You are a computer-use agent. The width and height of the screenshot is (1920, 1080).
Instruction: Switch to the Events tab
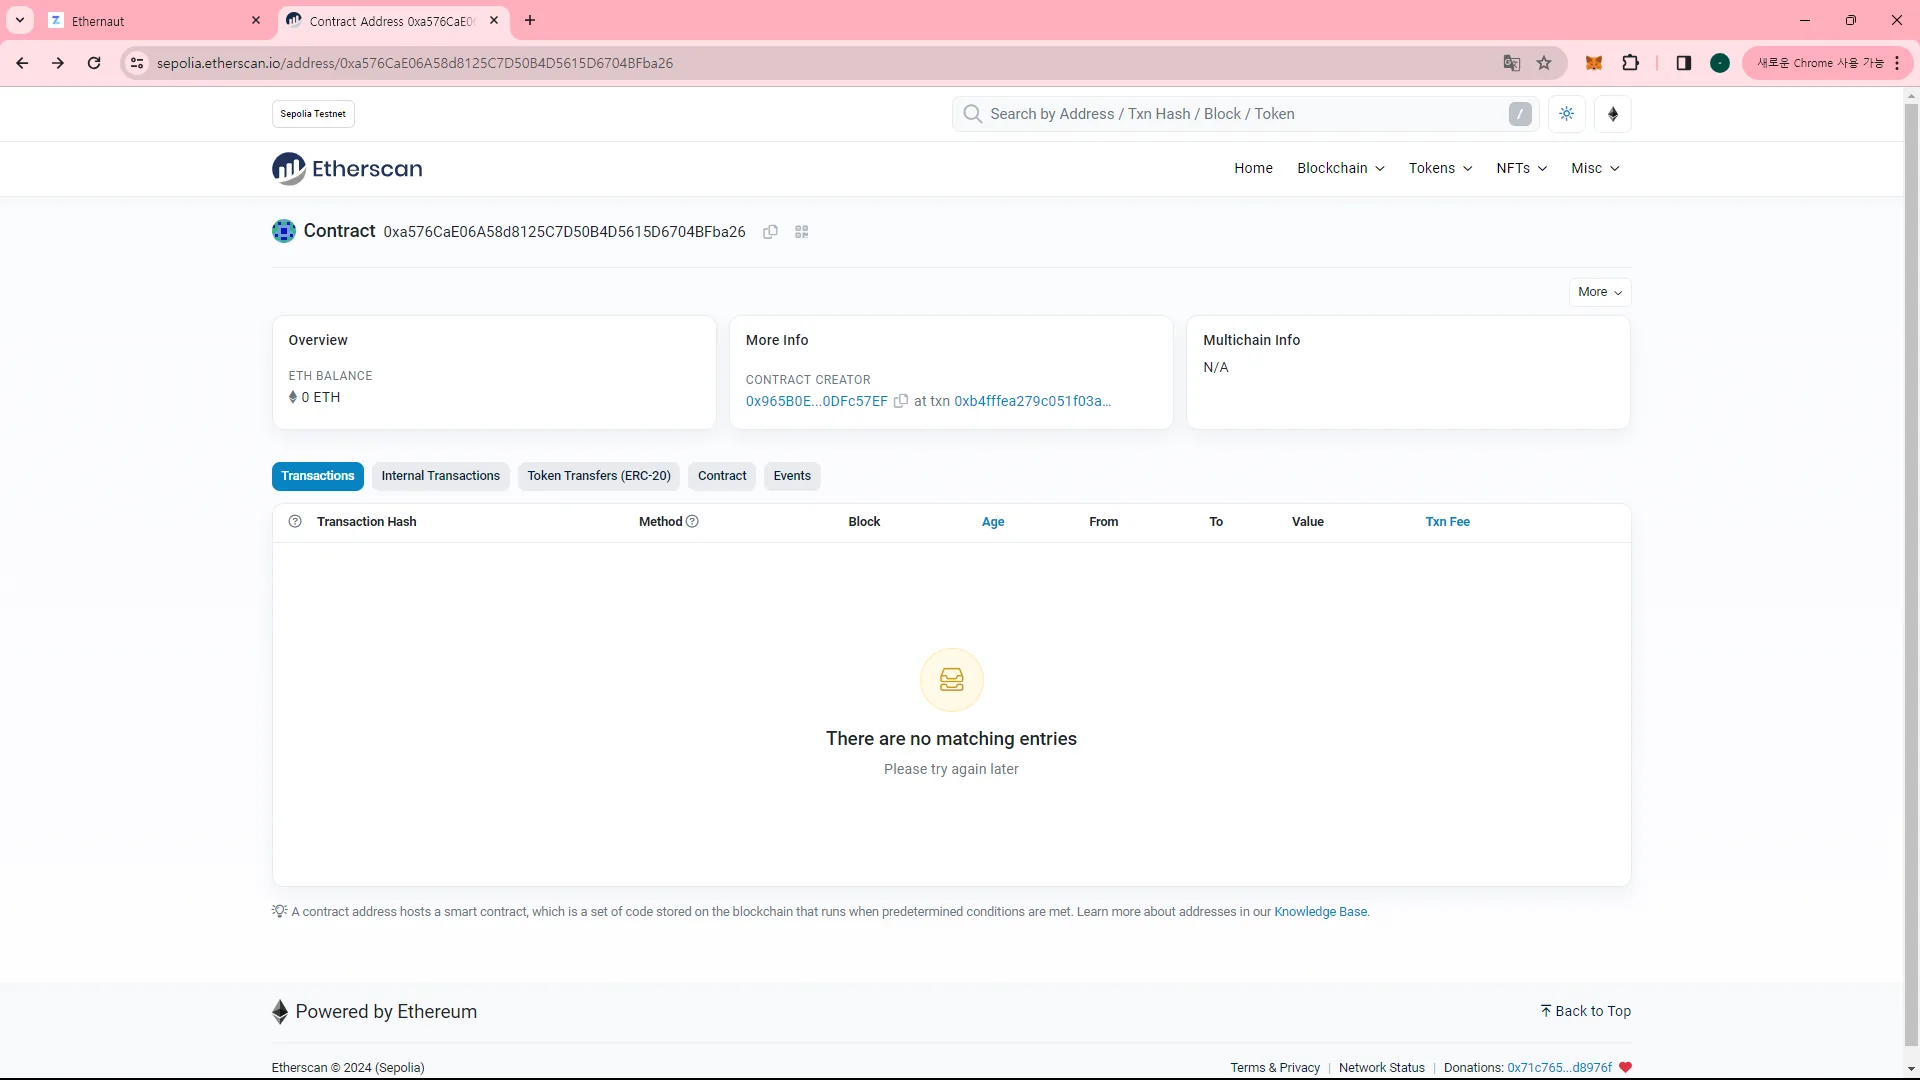point(792,476)
